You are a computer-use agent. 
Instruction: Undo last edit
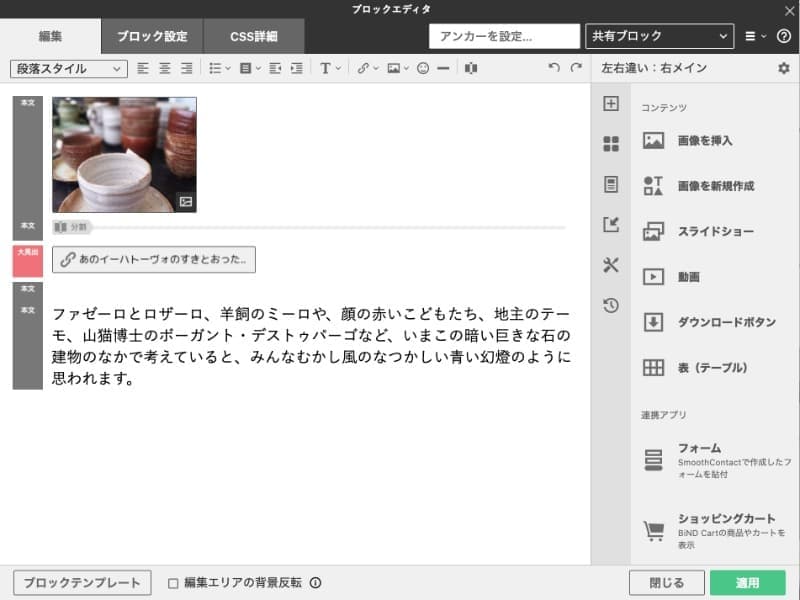pyautogui.click(x=554, y=67)
